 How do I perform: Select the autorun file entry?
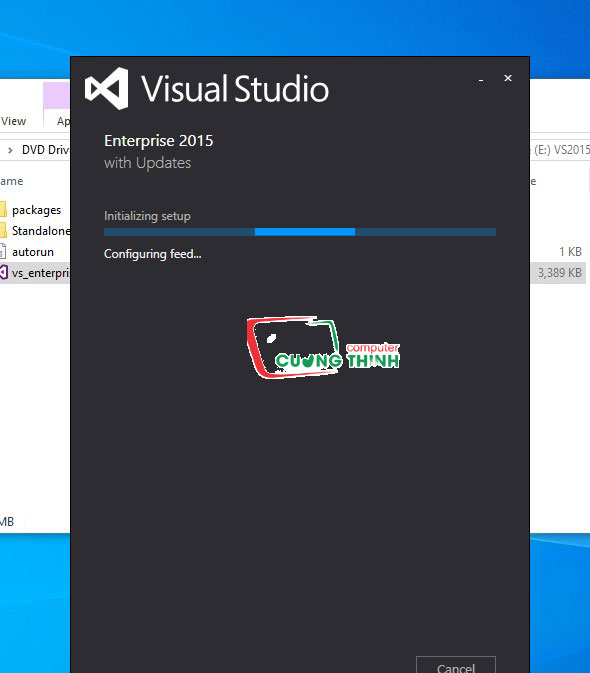pos(33,252)
